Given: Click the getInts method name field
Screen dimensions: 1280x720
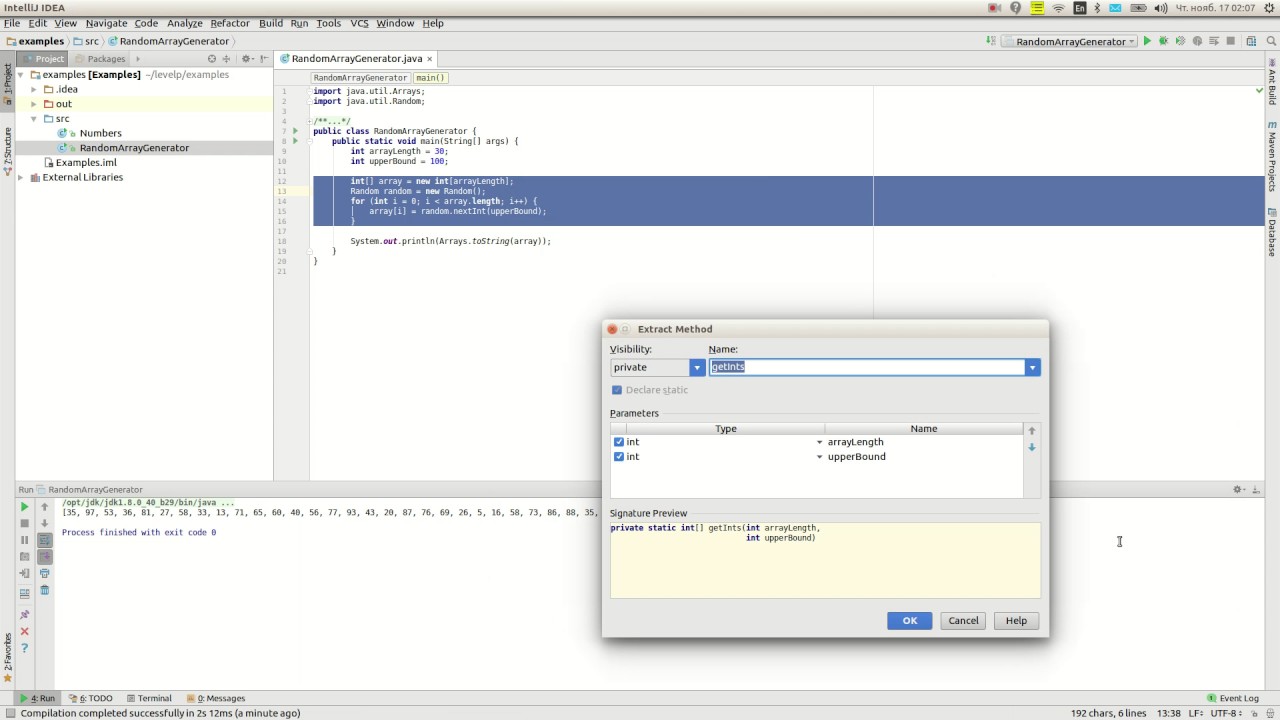Looking at the screenshot, I should pyautogui.click(x=866, y=367).
